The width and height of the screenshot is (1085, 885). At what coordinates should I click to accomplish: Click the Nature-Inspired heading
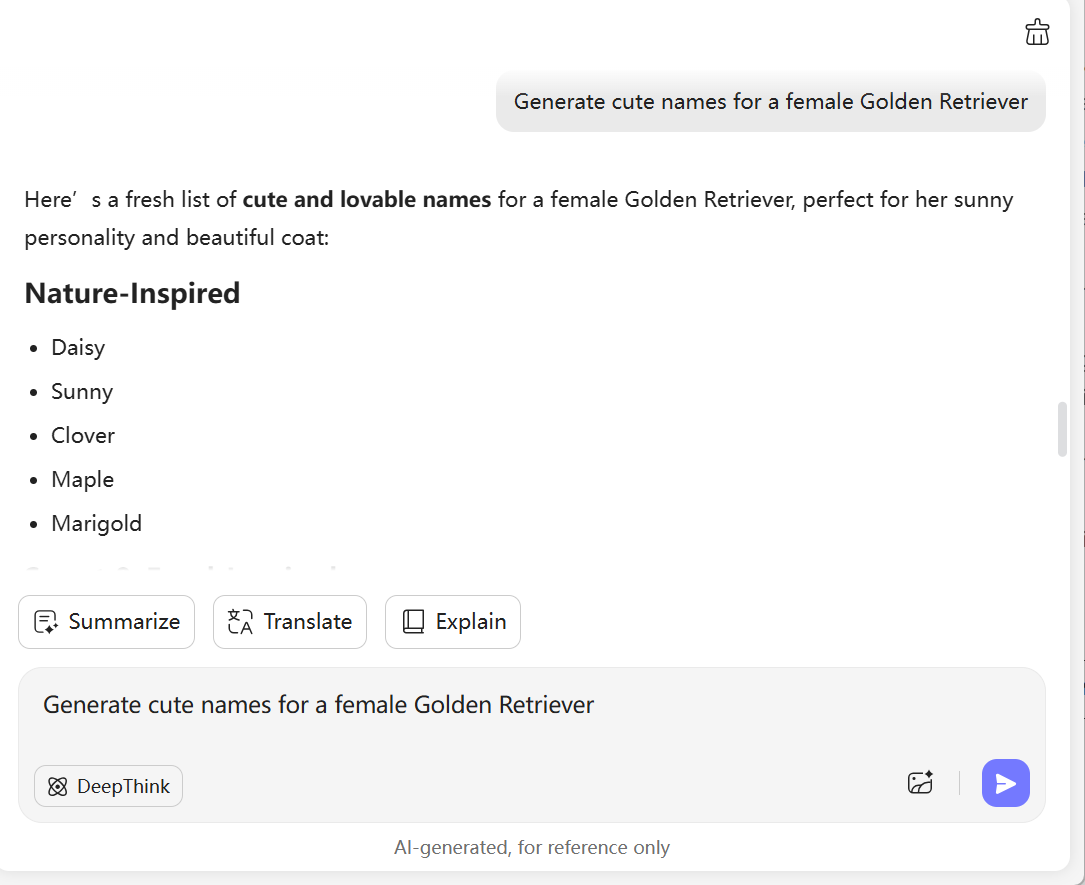132,293
